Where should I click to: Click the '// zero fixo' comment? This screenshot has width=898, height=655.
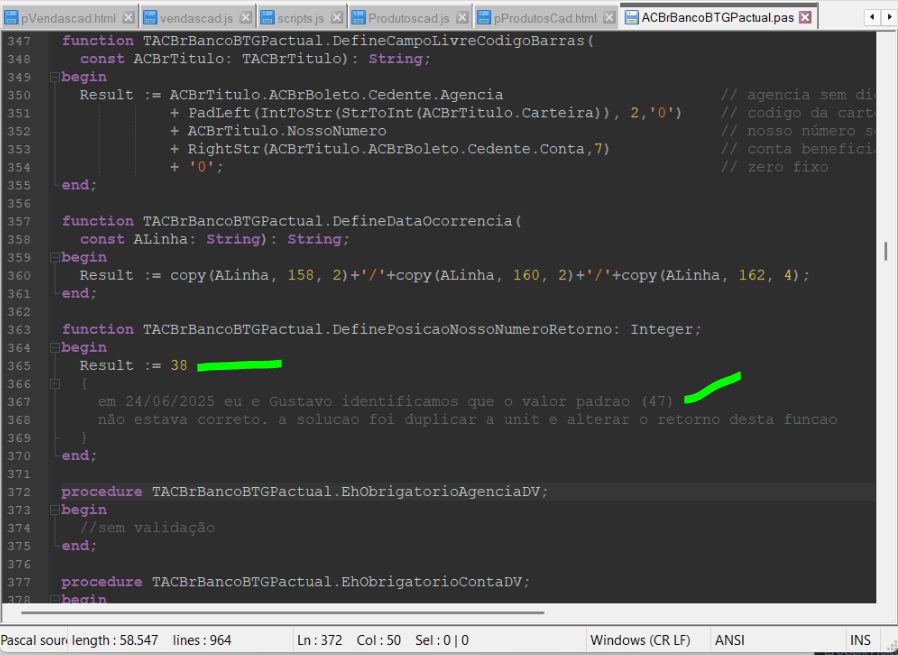pyautogui.click(x=774, y=167)
